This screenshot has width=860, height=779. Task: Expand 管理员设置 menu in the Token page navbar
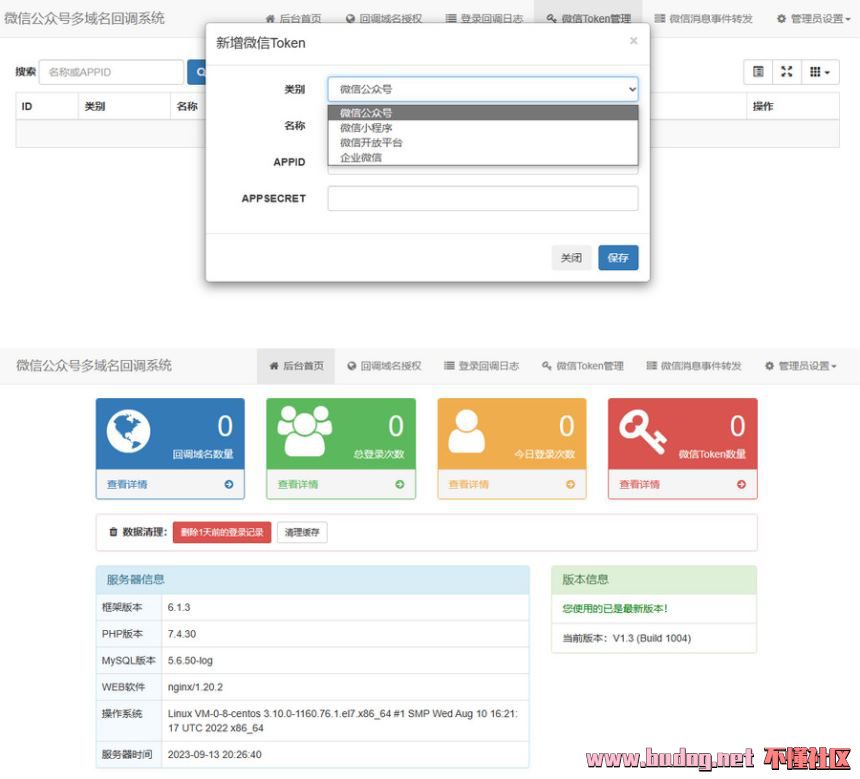pyautogui.click(x=814, y=19)
